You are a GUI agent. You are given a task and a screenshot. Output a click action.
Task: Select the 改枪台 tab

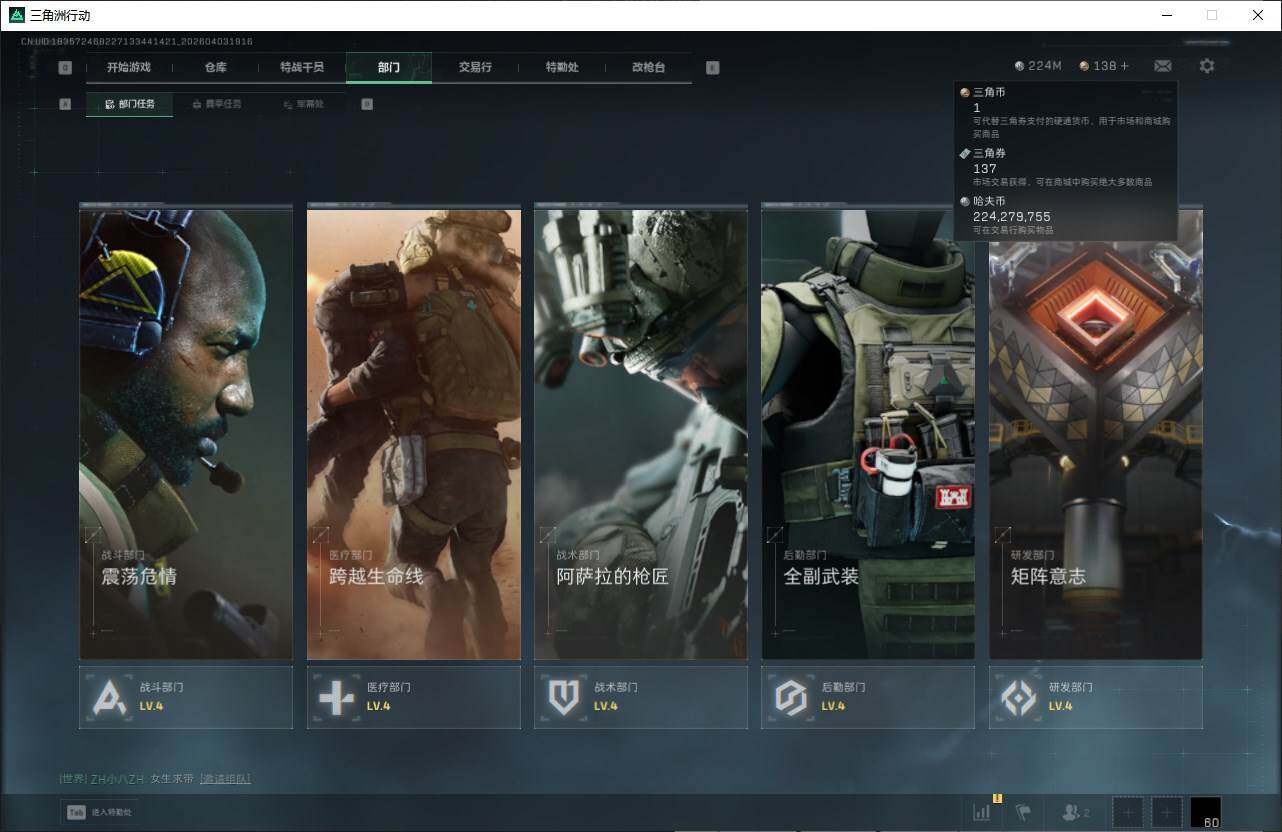click(x=648, y=68)
